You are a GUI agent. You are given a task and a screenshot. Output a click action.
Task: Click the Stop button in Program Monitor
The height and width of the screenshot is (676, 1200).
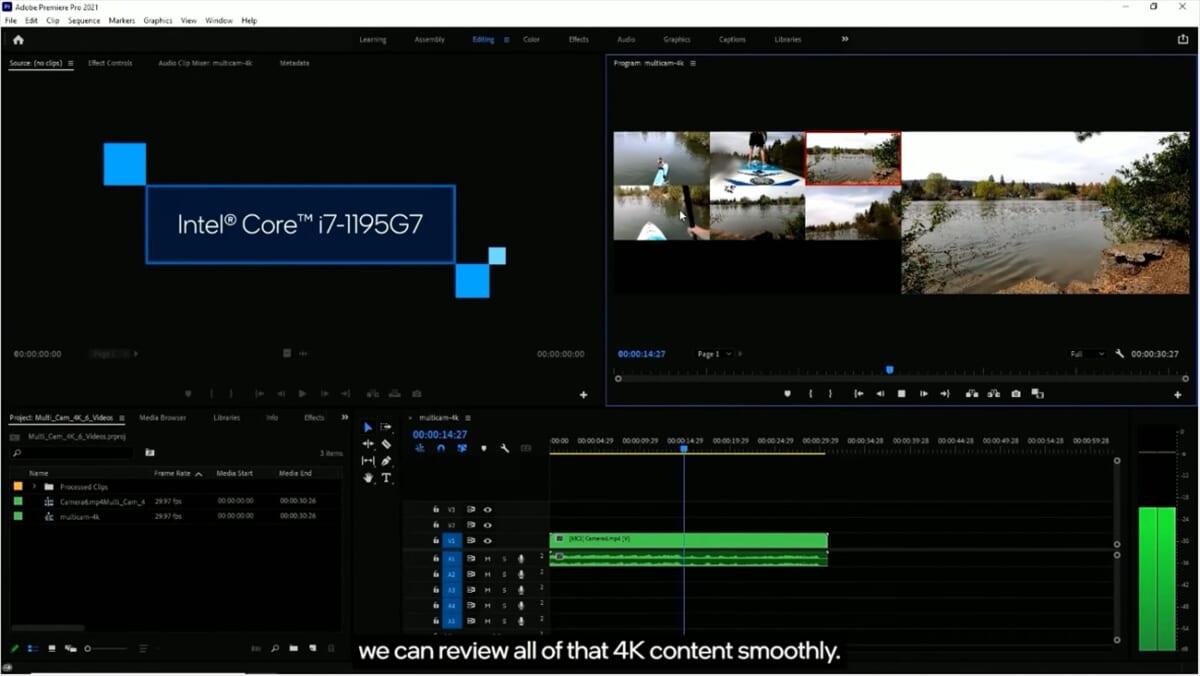(x=901, y=394)
